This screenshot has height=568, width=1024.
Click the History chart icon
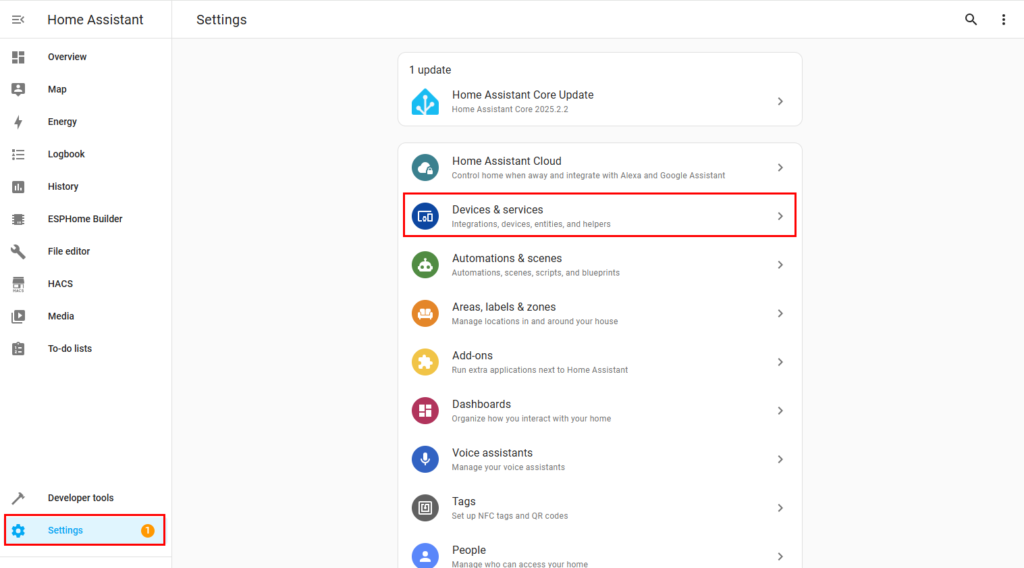[18, 187]
